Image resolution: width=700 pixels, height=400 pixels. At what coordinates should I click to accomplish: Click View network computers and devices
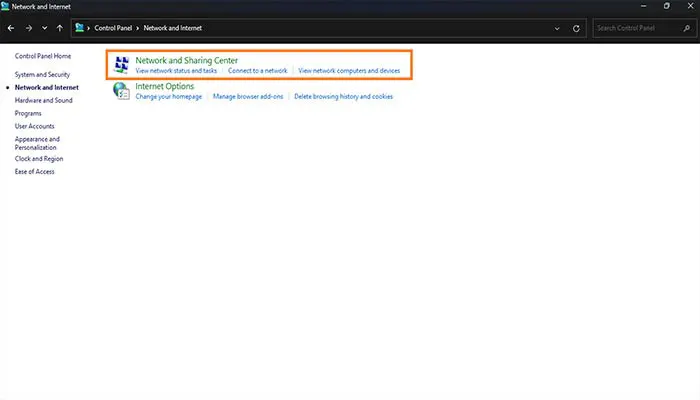(x=349, y=71)
